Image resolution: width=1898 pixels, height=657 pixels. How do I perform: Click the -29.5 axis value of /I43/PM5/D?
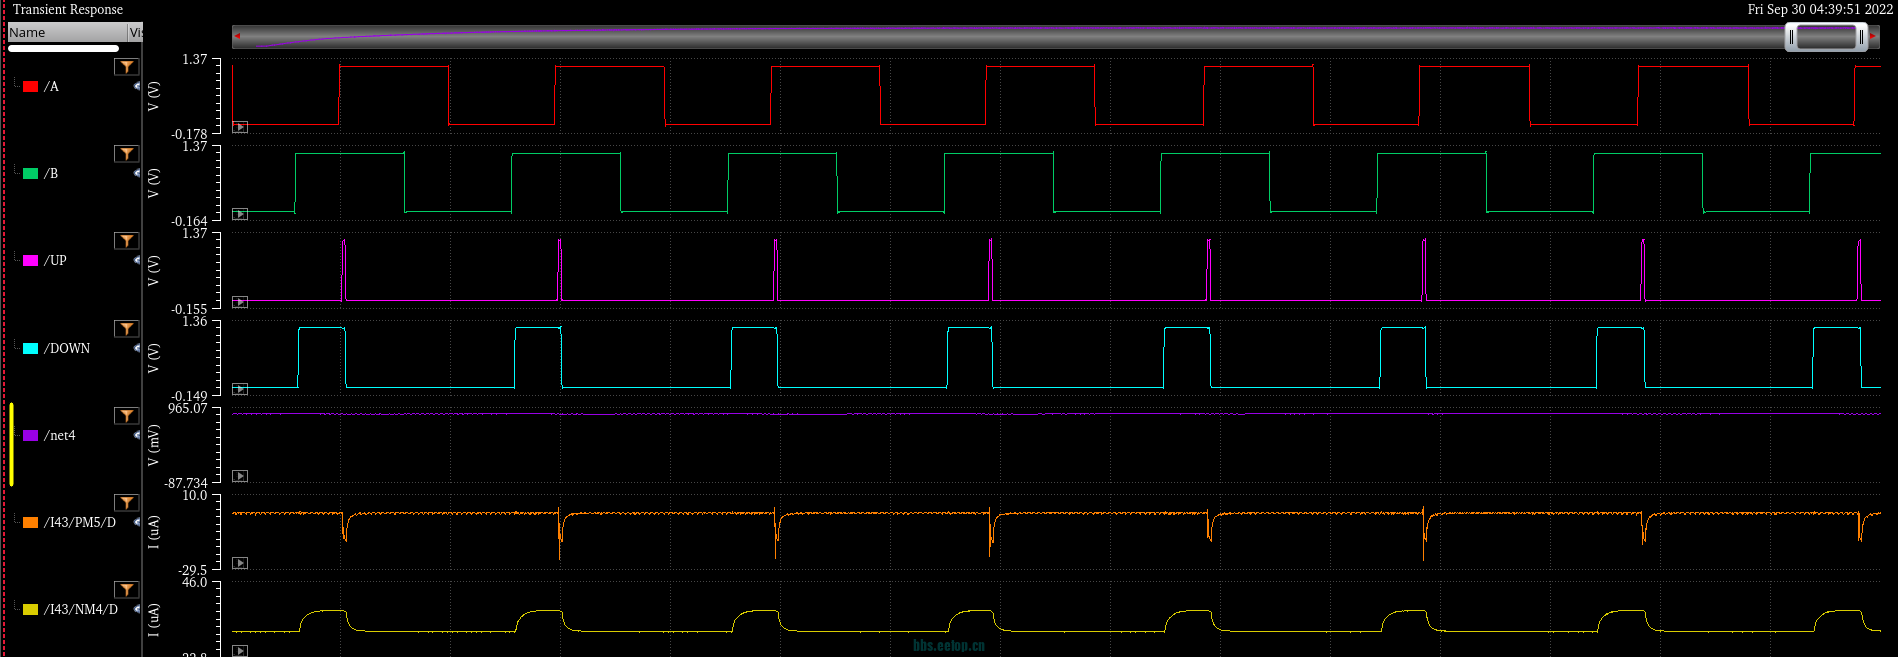coord(193,570)
